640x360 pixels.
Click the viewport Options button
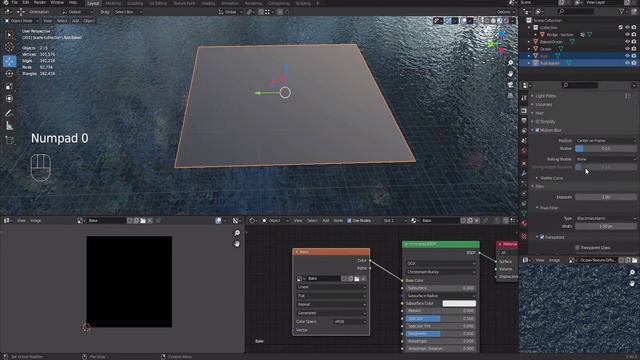[x=505, y=12]
